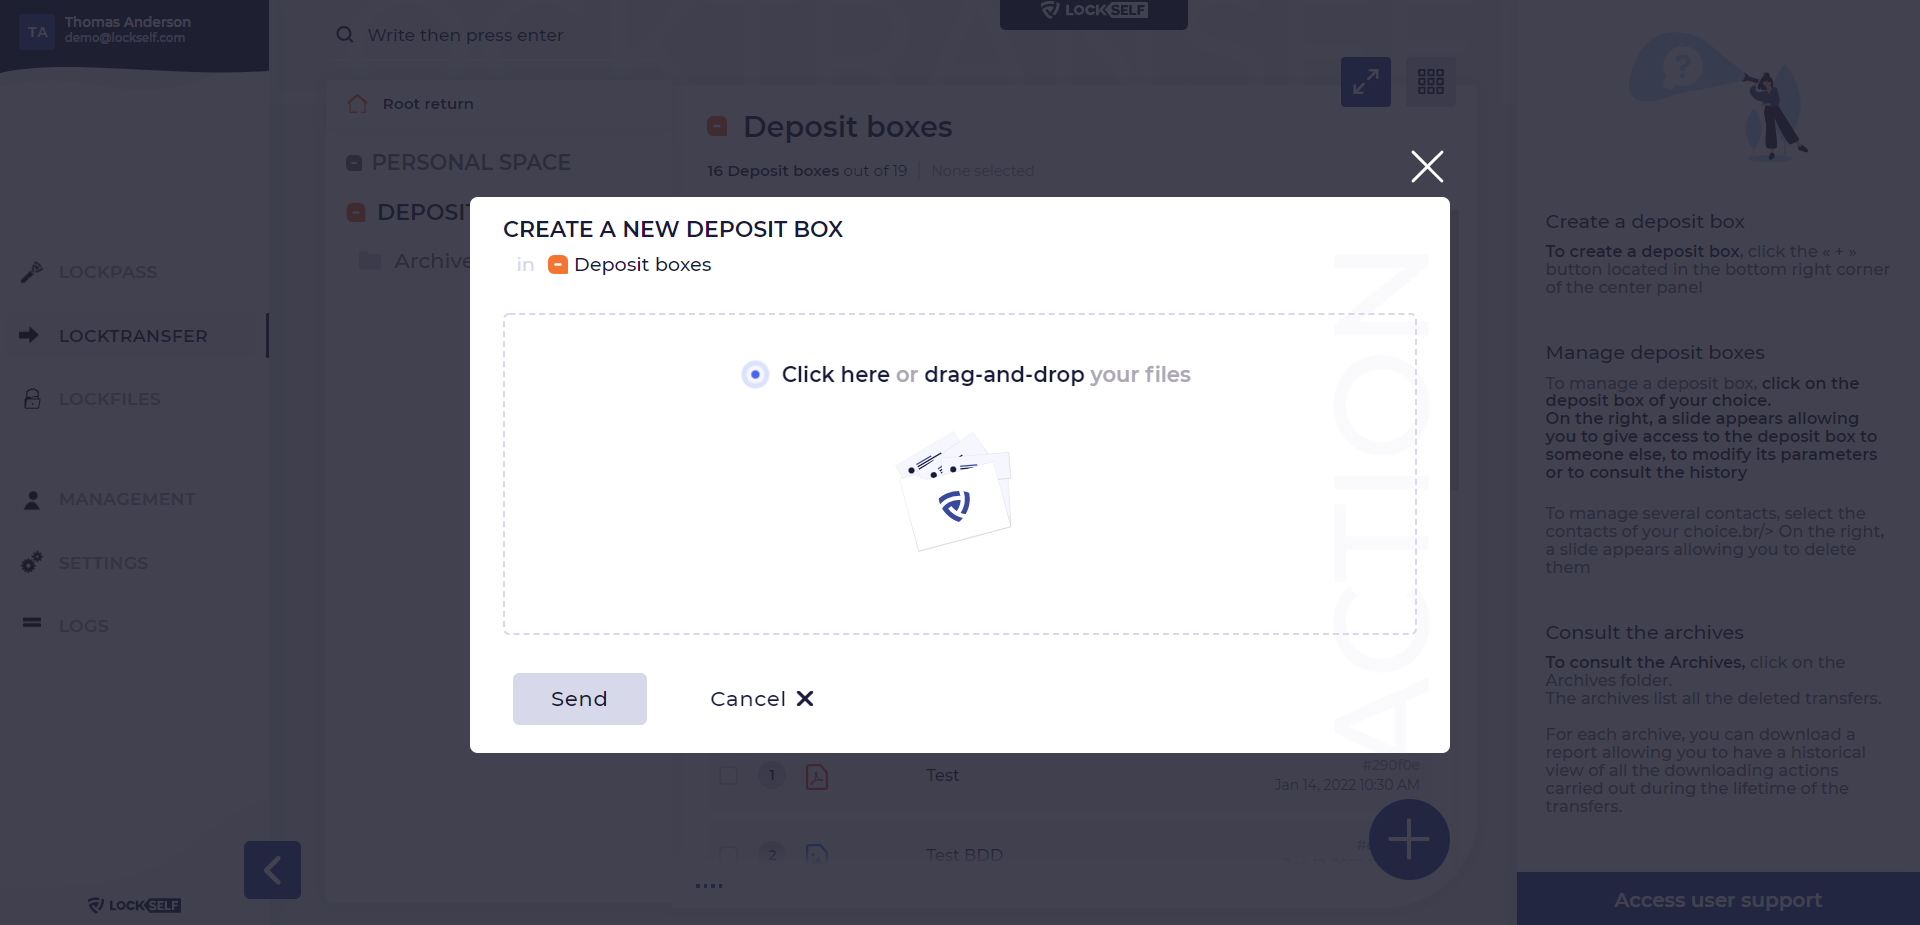Open the LockTransfer arrow menu item
This screenshot has width=1920, height=925.
click(29, 335)
